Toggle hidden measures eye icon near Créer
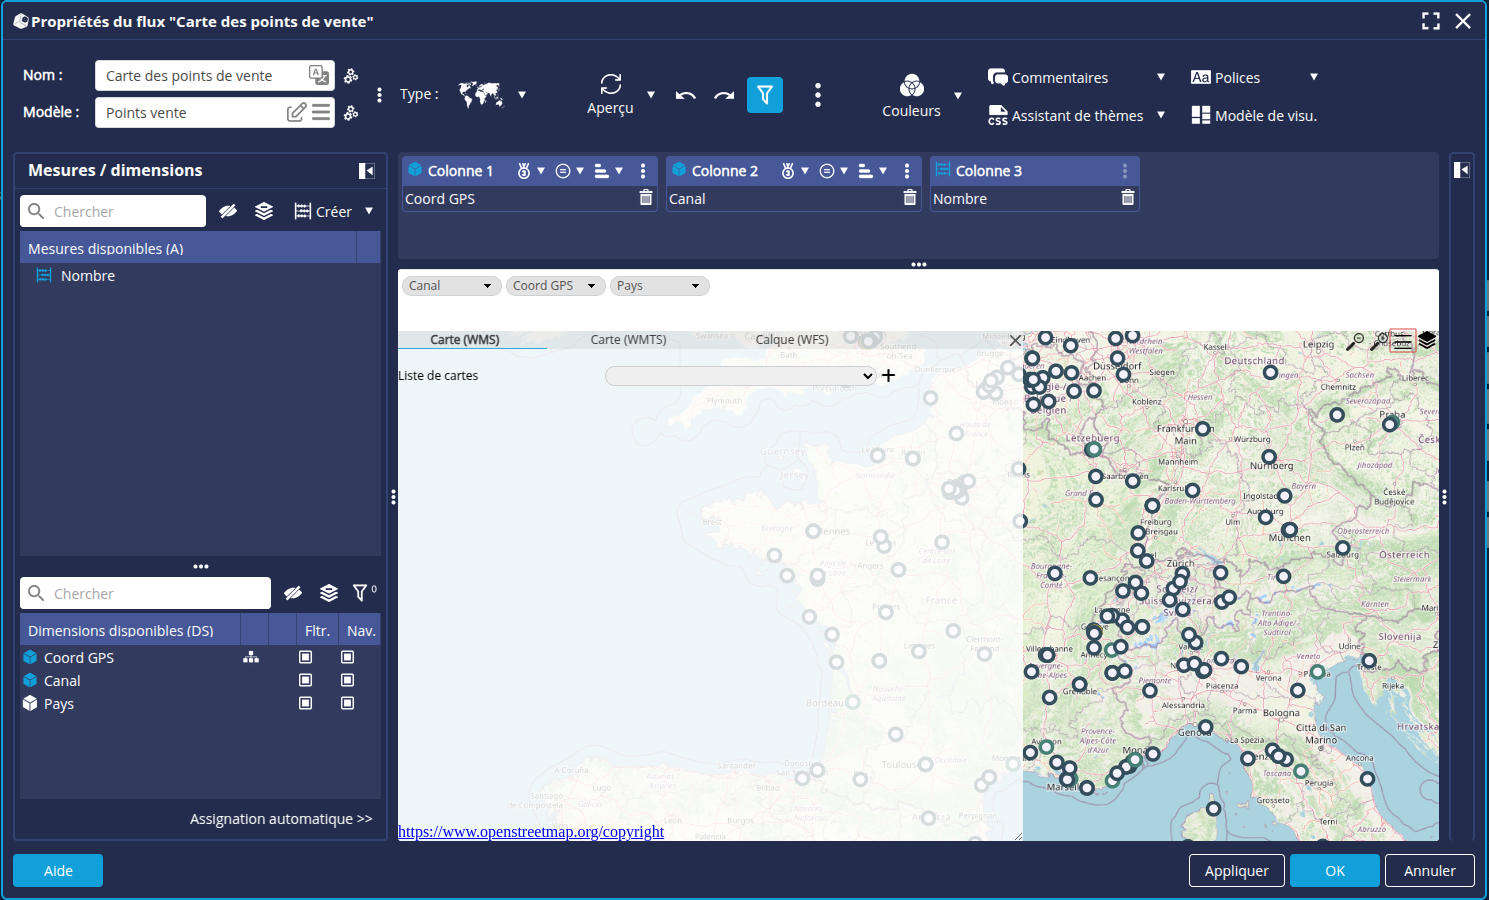Image resolution: width=1489 pixels, height=900 pixels. tap(228, 211)
